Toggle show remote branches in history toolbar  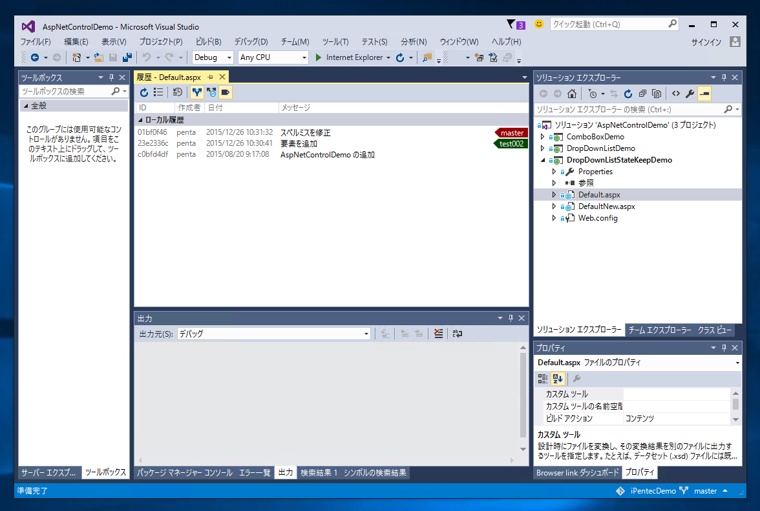[212, 92]
